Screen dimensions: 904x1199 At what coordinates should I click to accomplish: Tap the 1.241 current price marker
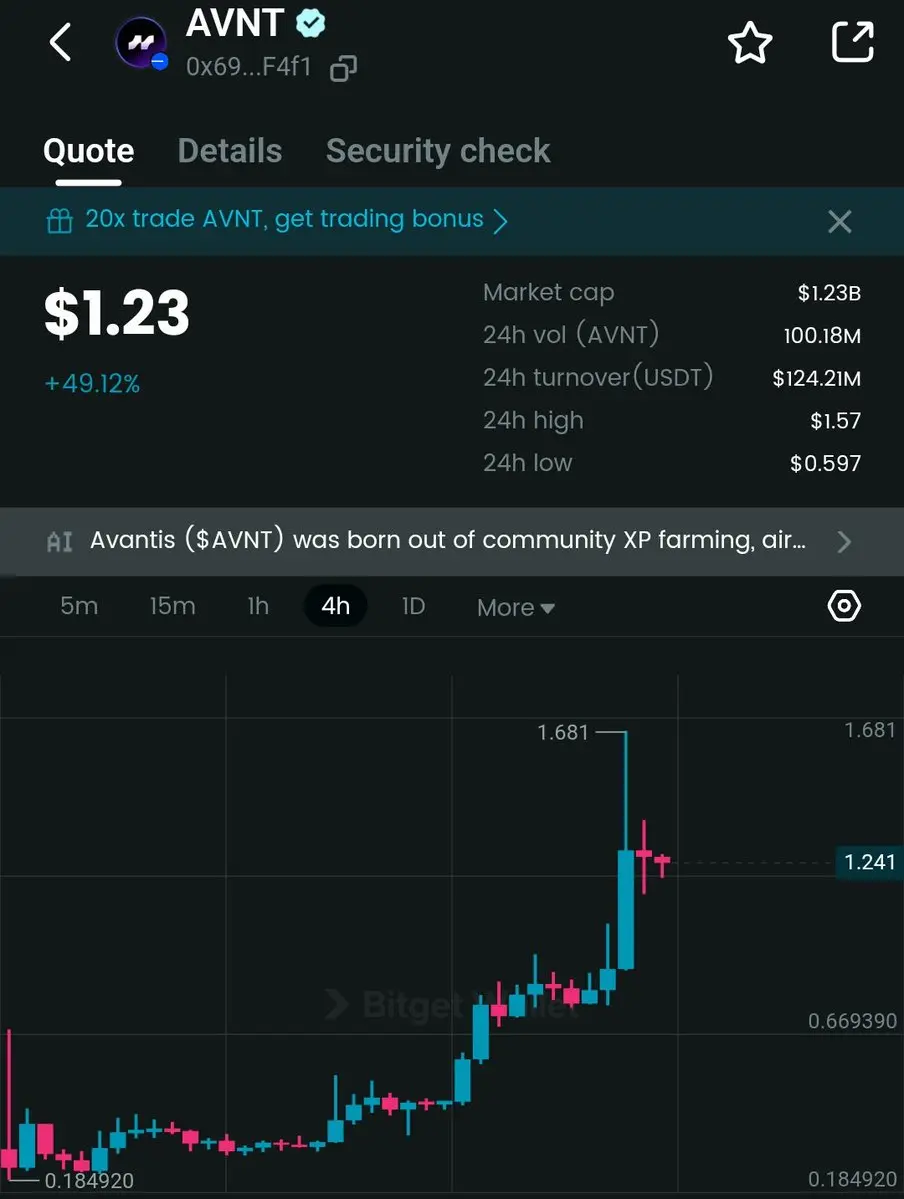click(x=870, y=863)
